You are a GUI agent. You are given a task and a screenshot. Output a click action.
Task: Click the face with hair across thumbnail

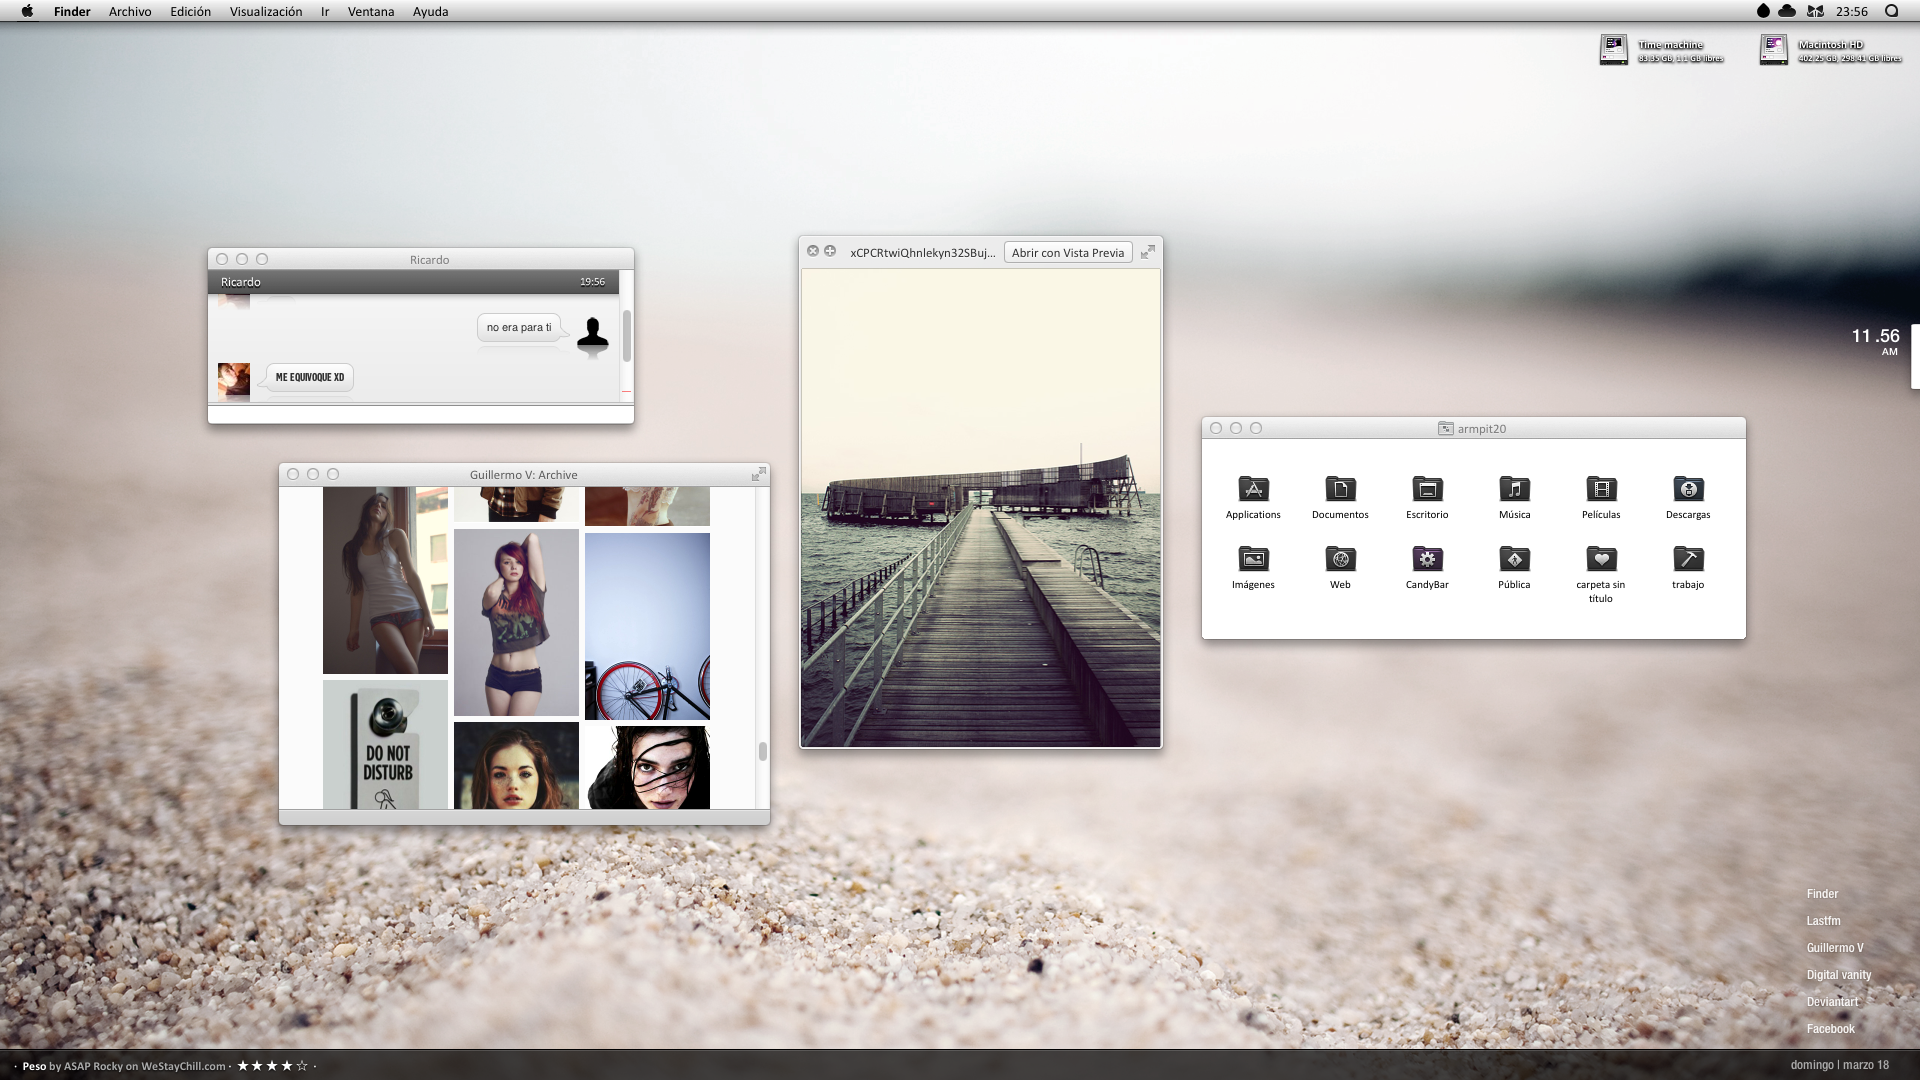tap(647, 768)
